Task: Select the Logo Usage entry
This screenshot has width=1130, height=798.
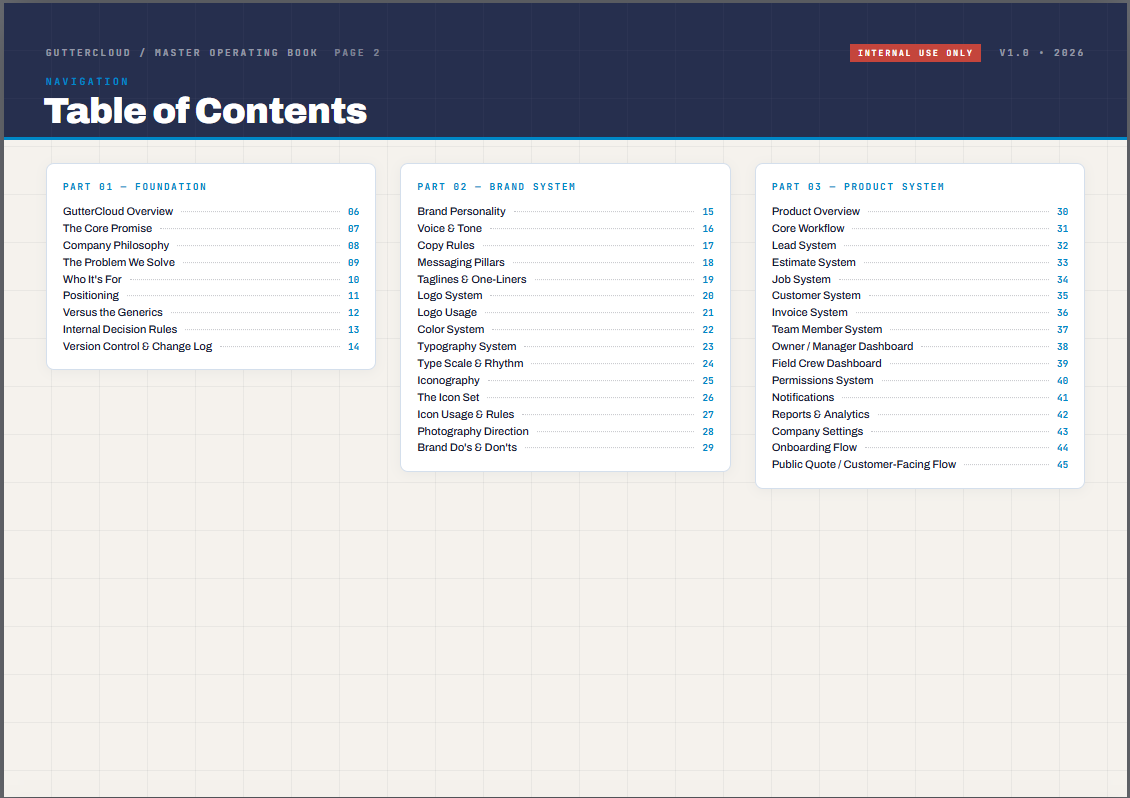Action: point(565,312)
